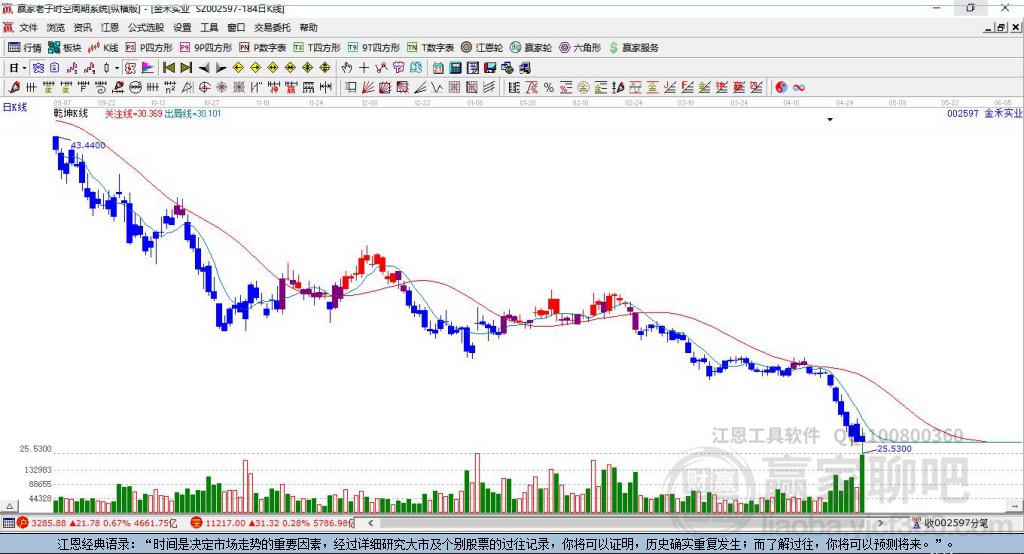
Task: Open the P数字表 tool
Action: 263,48
